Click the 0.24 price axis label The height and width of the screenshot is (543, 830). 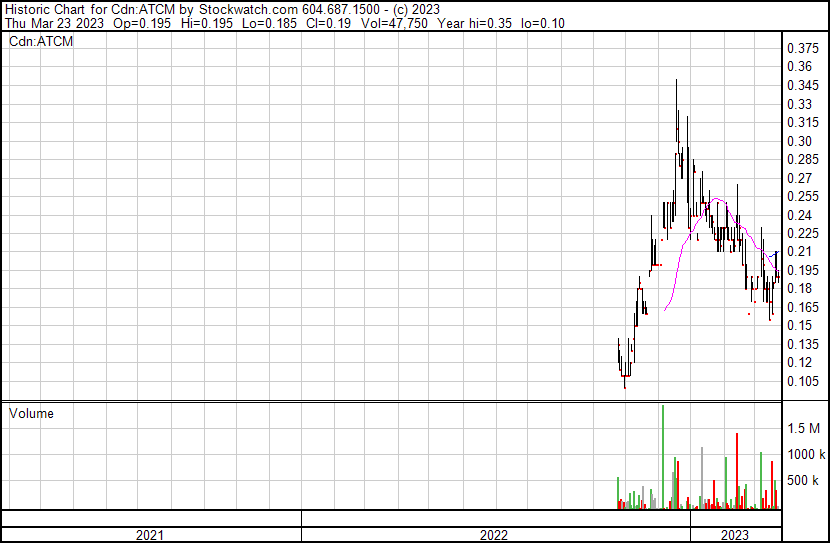coord(799,215)
